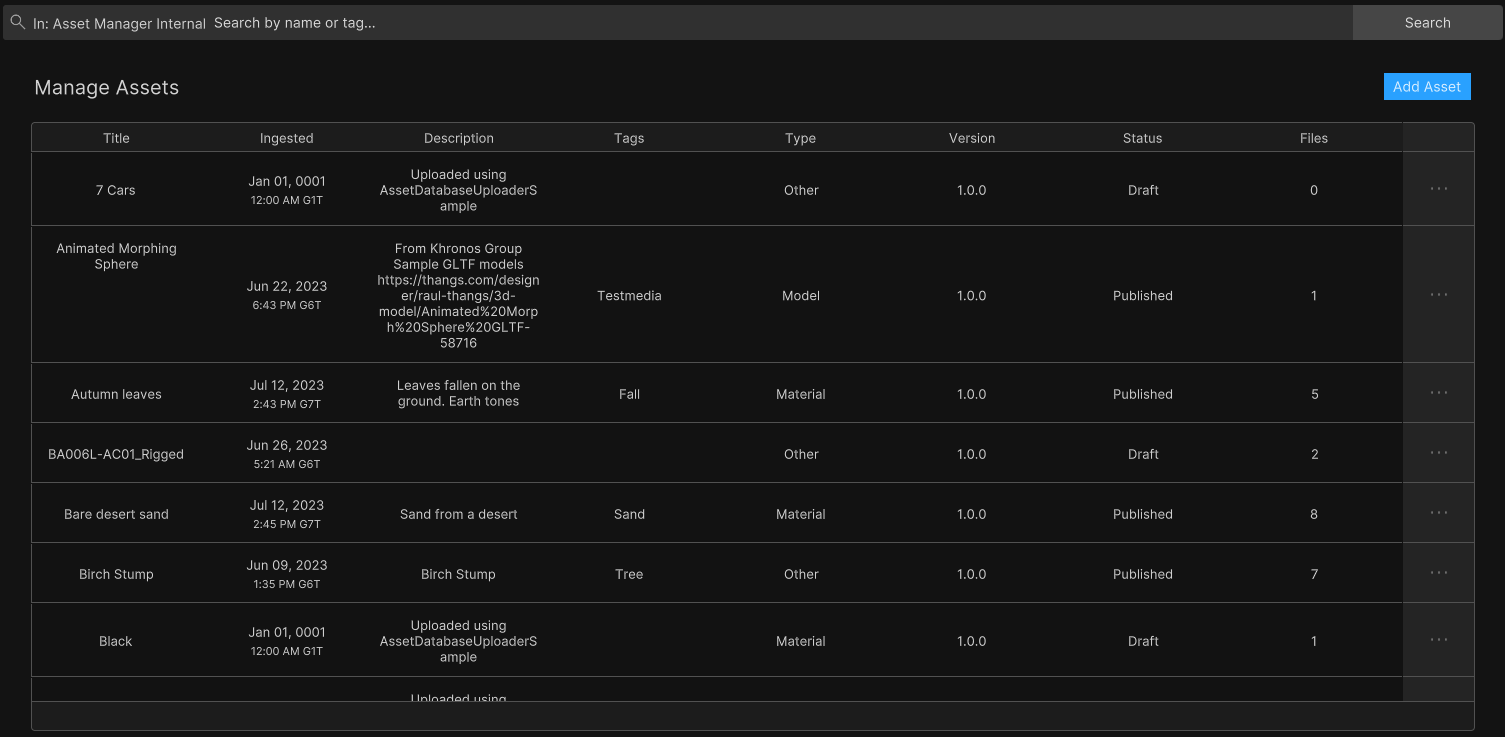Viewport: 1505px width, 737px height.
Task: Open the actions menu for BA006L-AC01_Rigged
Action: point(1438,453)
